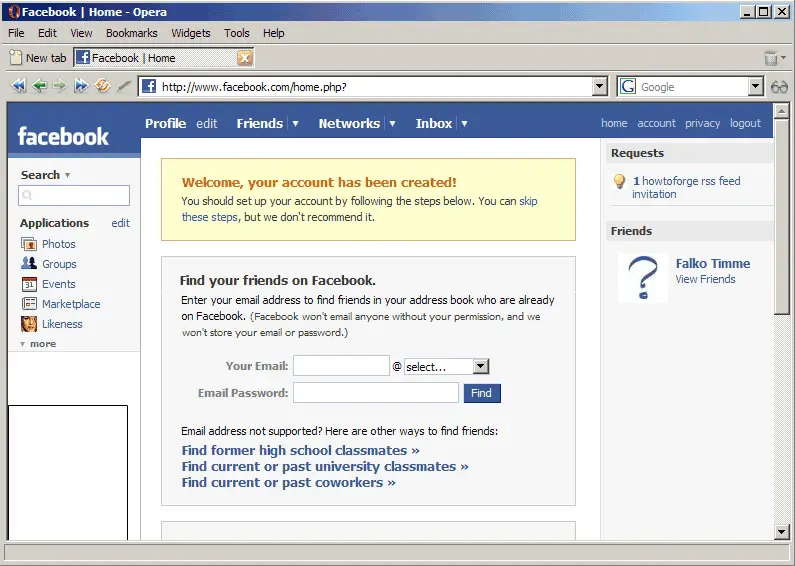Open Likeness application icon
795x566 pixels.
point(29,324)
